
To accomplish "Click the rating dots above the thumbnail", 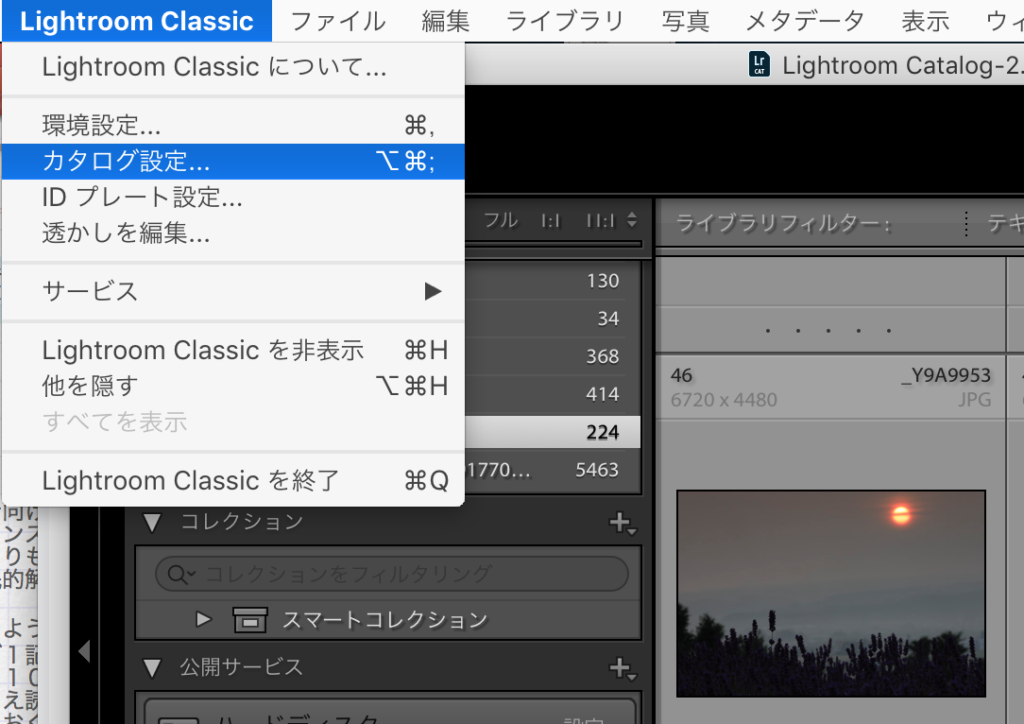I will (828, 331).
